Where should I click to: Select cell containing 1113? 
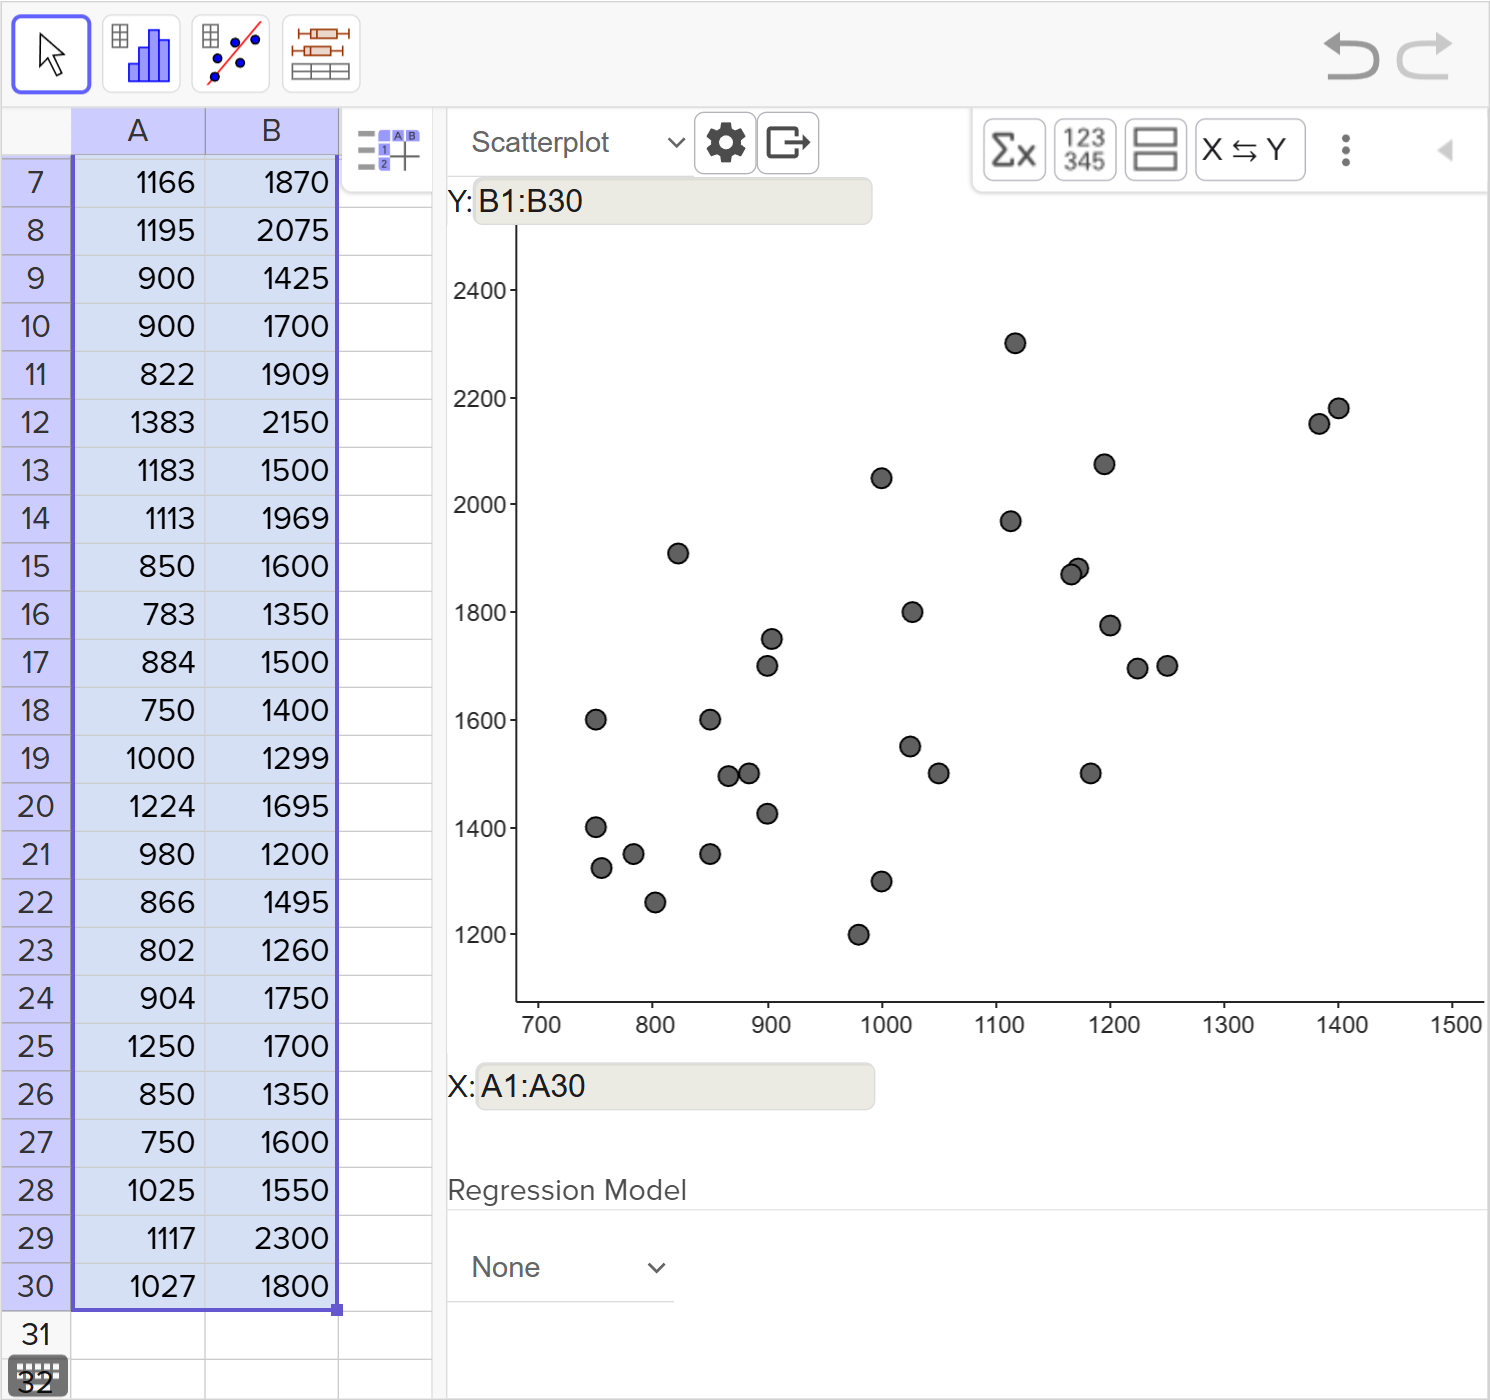point(138,519)
